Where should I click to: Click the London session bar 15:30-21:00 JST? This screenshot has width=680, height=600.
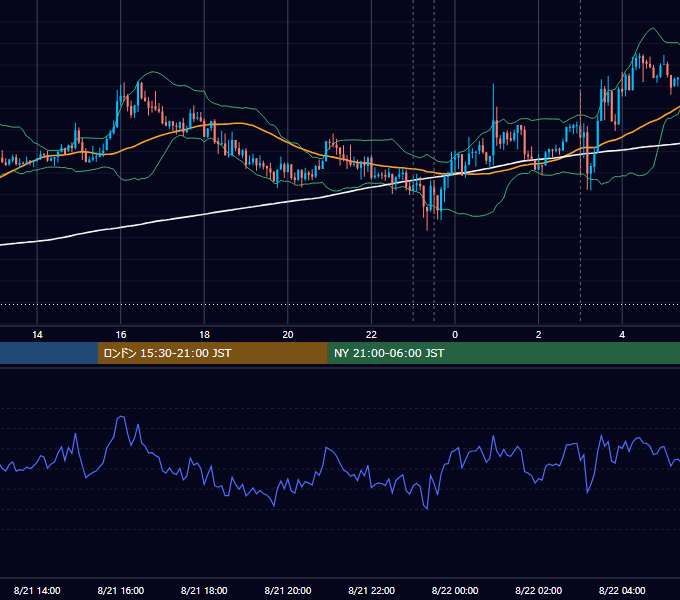click(x=212, y=353)
